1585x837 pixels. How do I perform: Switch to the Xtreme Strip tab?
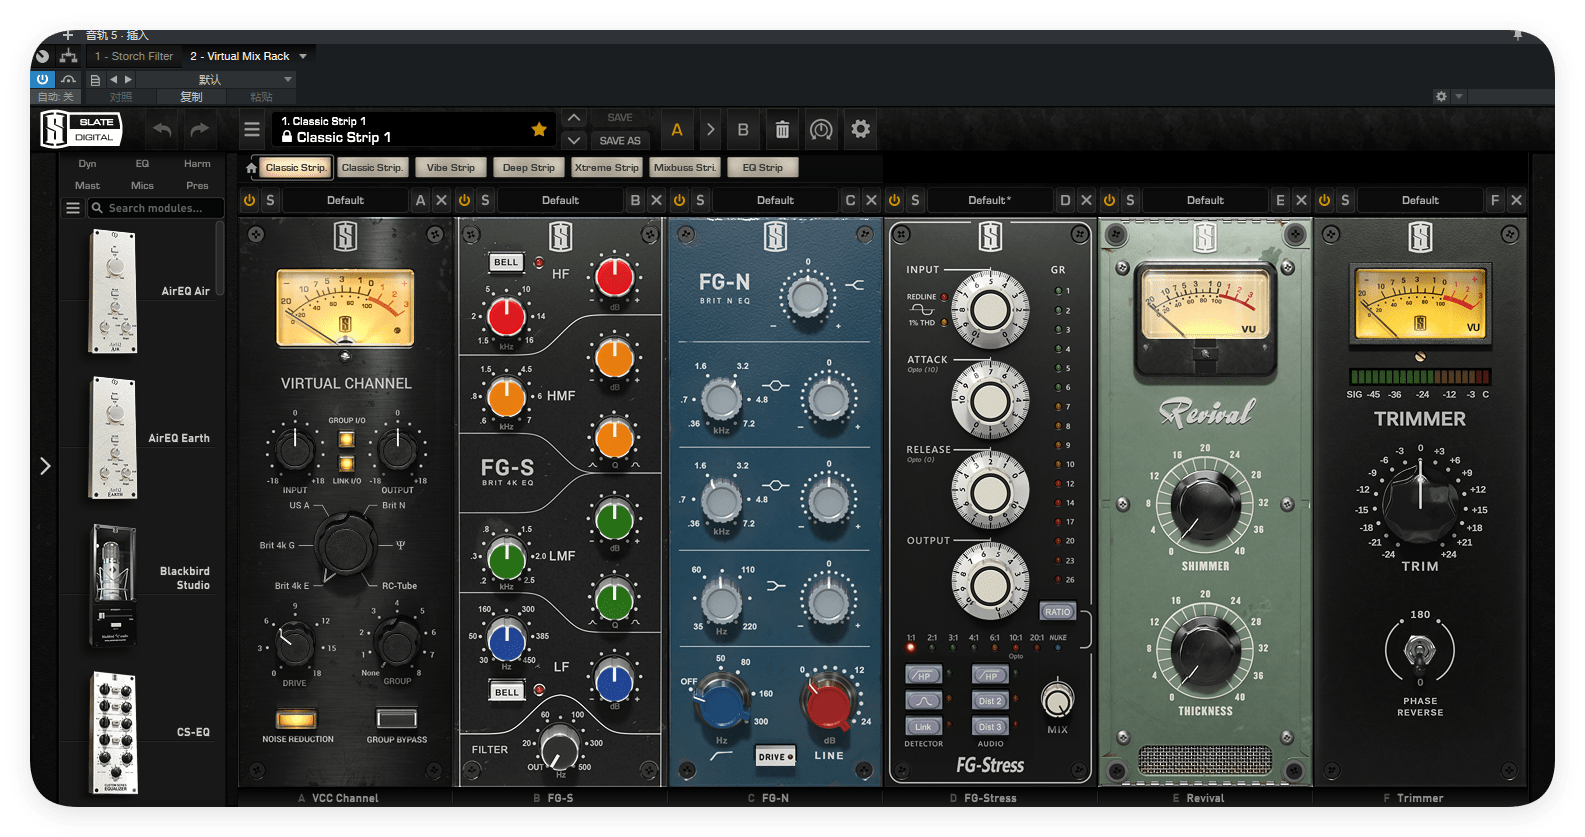click(x=607, y=168)
